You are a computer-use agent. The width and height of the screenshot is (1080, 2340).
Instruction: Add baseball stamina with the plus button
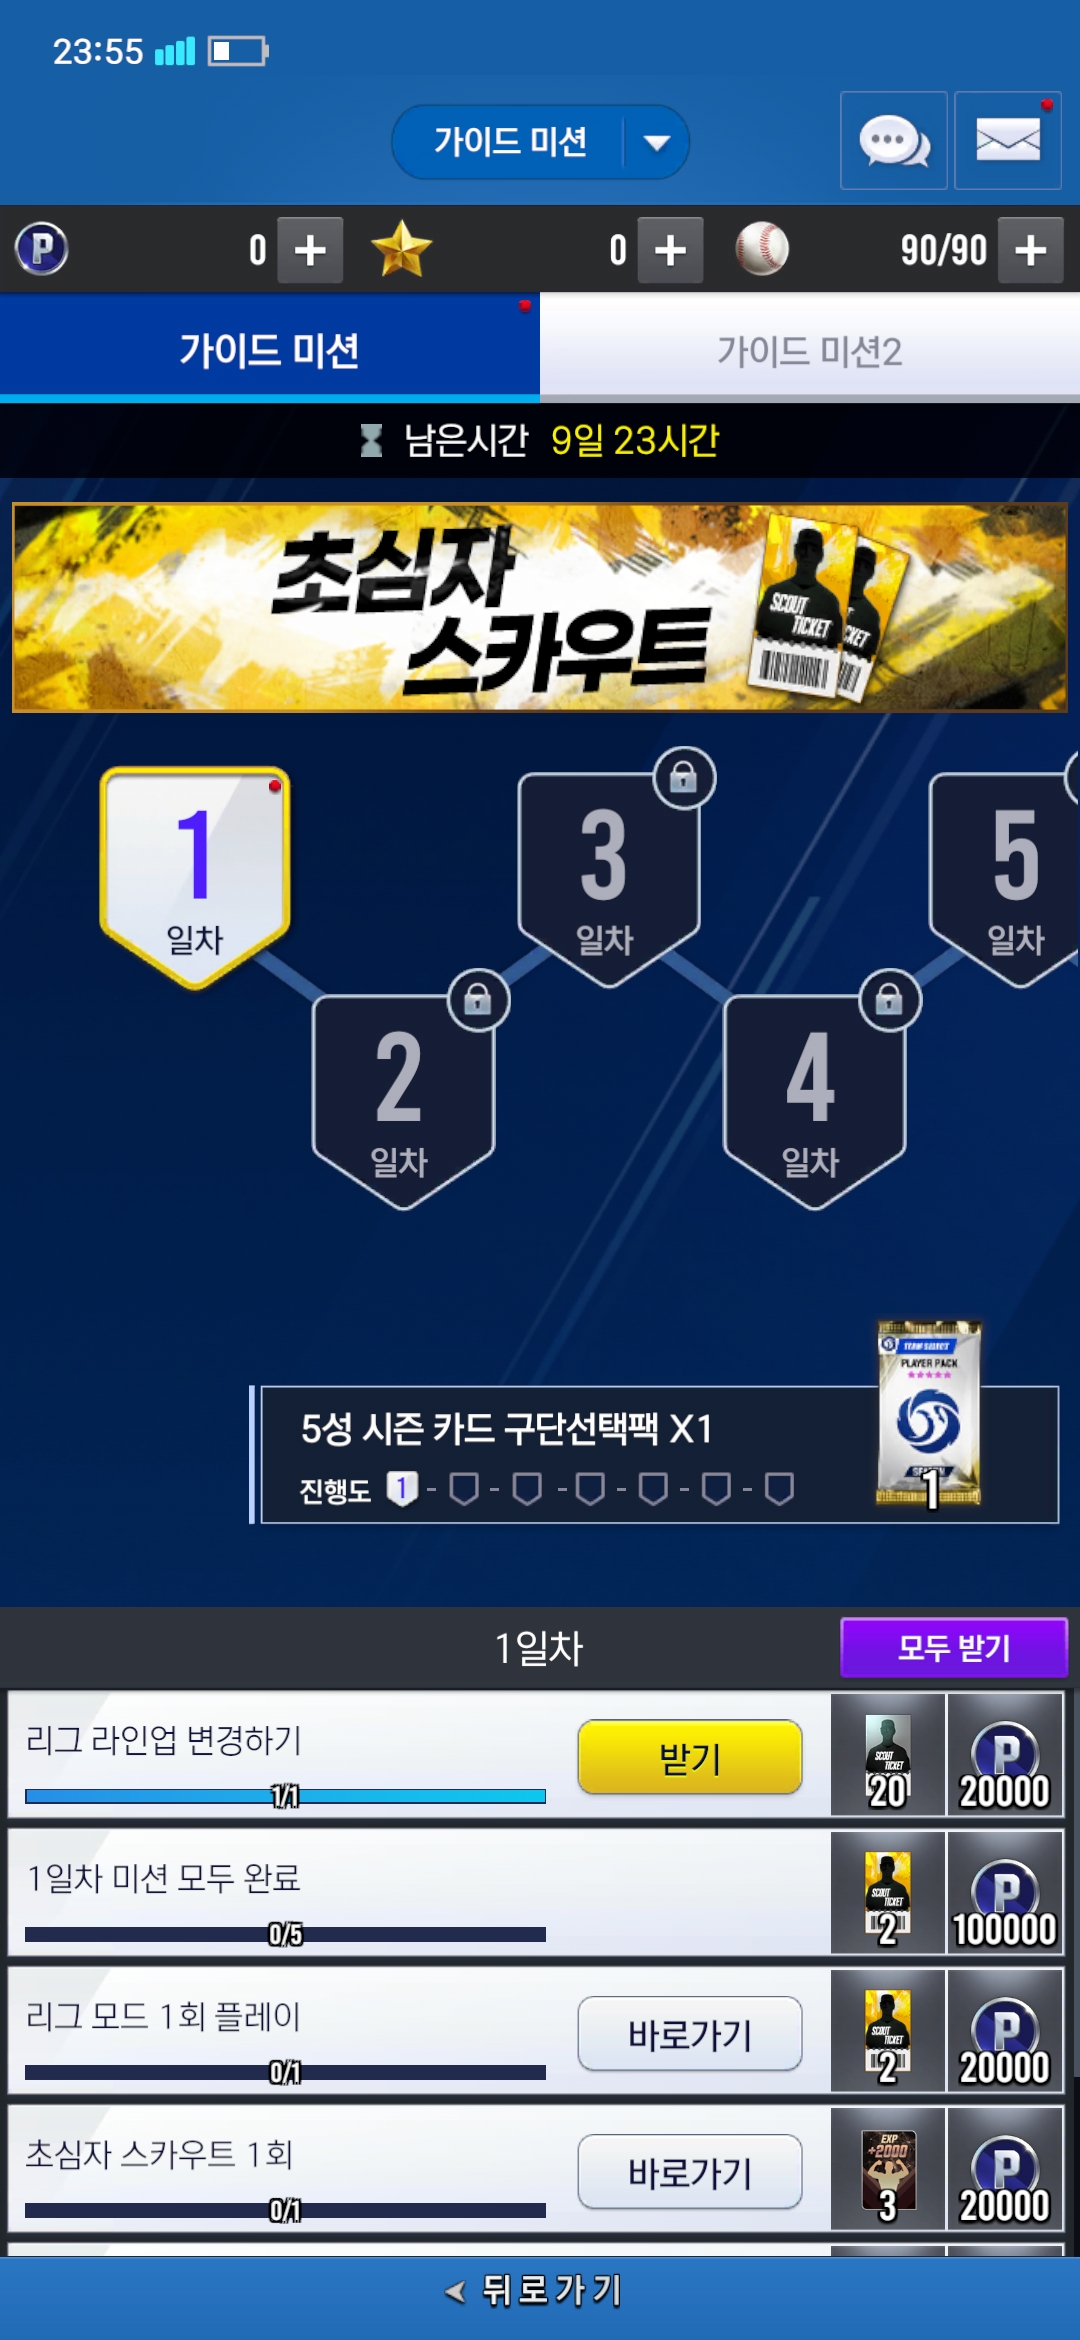pos(1030,250)
